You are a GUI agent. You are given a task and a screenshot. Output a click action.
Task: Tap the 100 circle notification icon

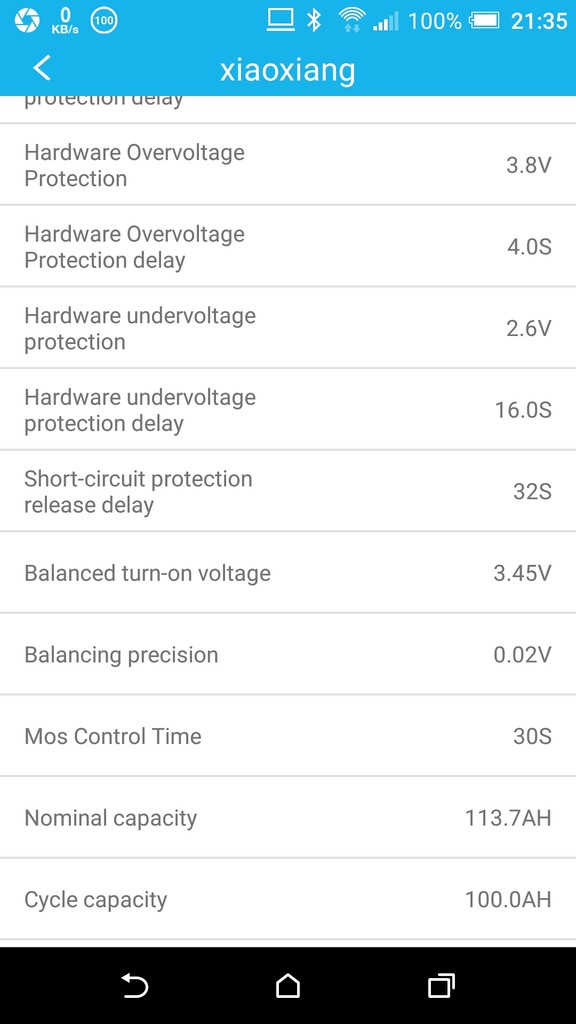coord(104,21)
